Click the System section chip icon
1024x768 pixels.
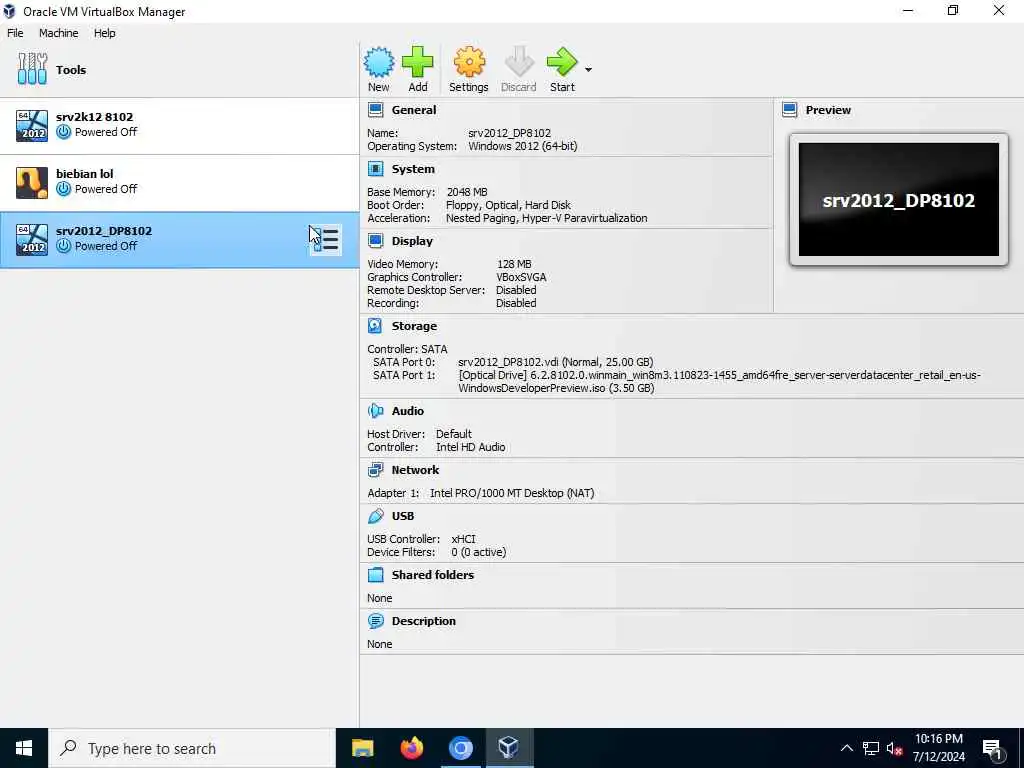pos(376,169)
